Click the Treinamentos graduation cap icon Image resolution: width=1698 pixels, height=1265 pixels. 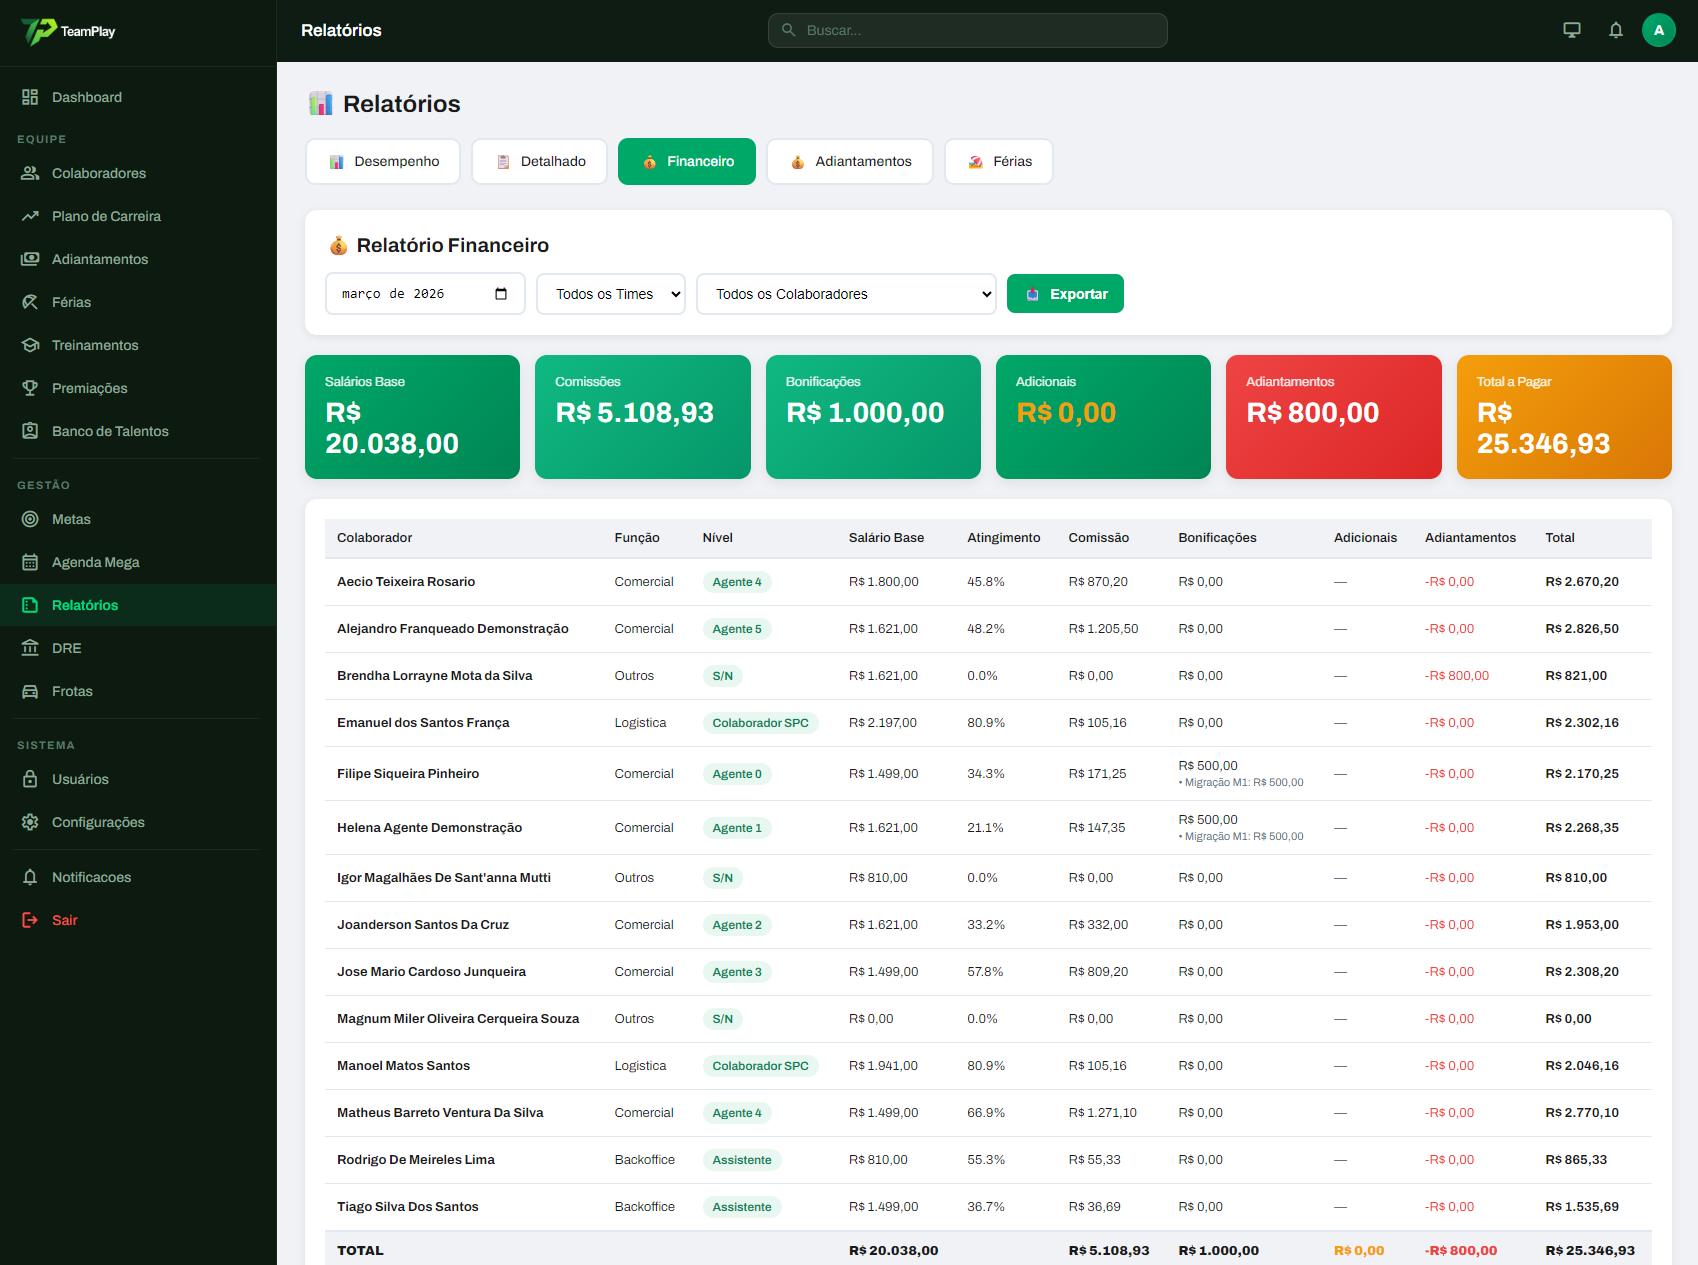click(30, 345)
